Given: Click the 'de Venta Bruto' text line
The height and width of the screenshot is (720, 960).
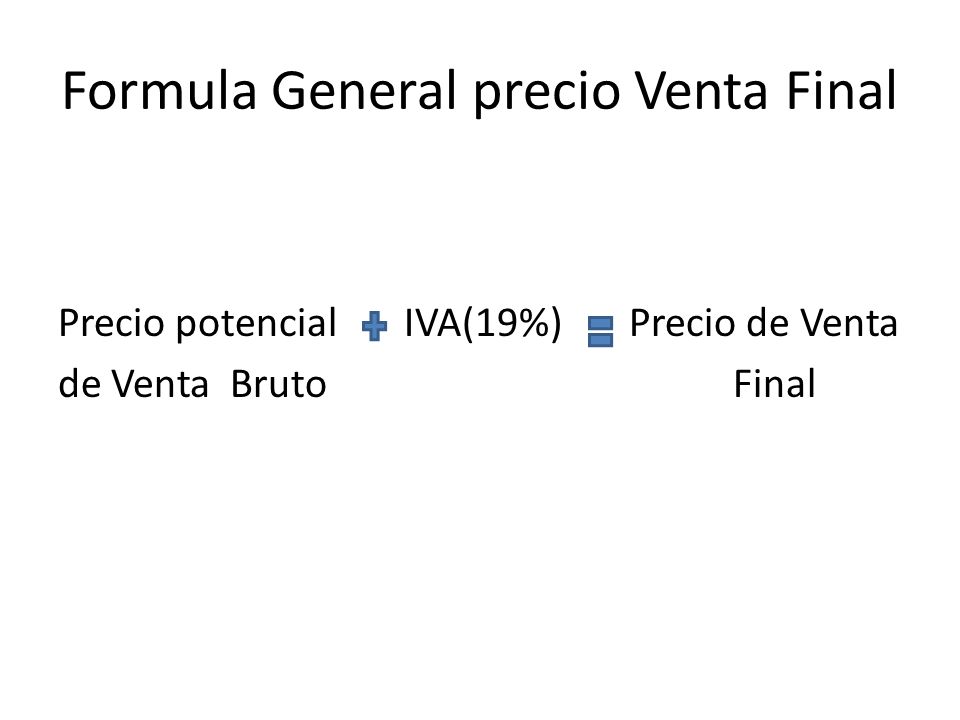Looking at the screenshot, I should 192,384.
